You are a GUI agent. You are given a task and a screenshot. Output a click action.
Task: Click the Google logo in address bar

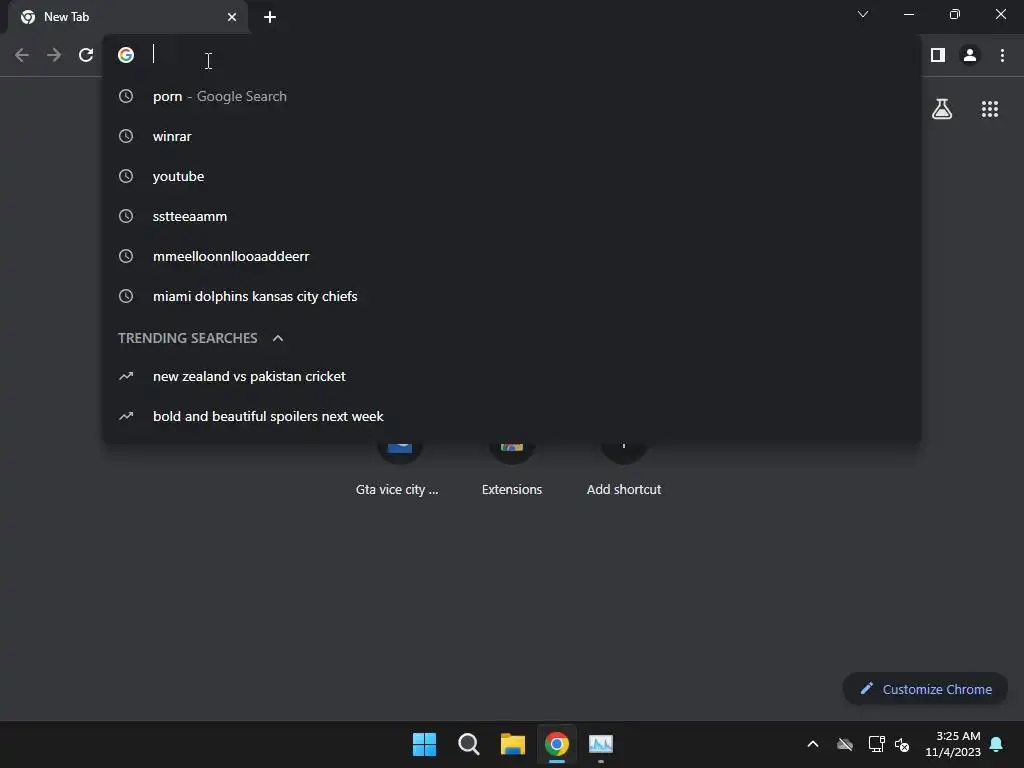[126, 55]
